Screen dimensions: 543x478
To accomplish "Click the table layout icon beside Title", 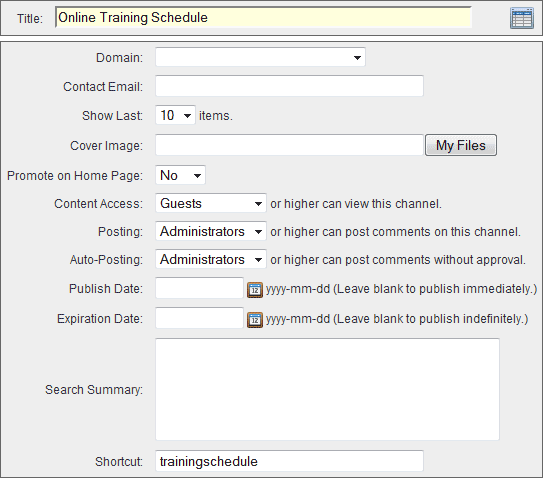I will point(522,18).
